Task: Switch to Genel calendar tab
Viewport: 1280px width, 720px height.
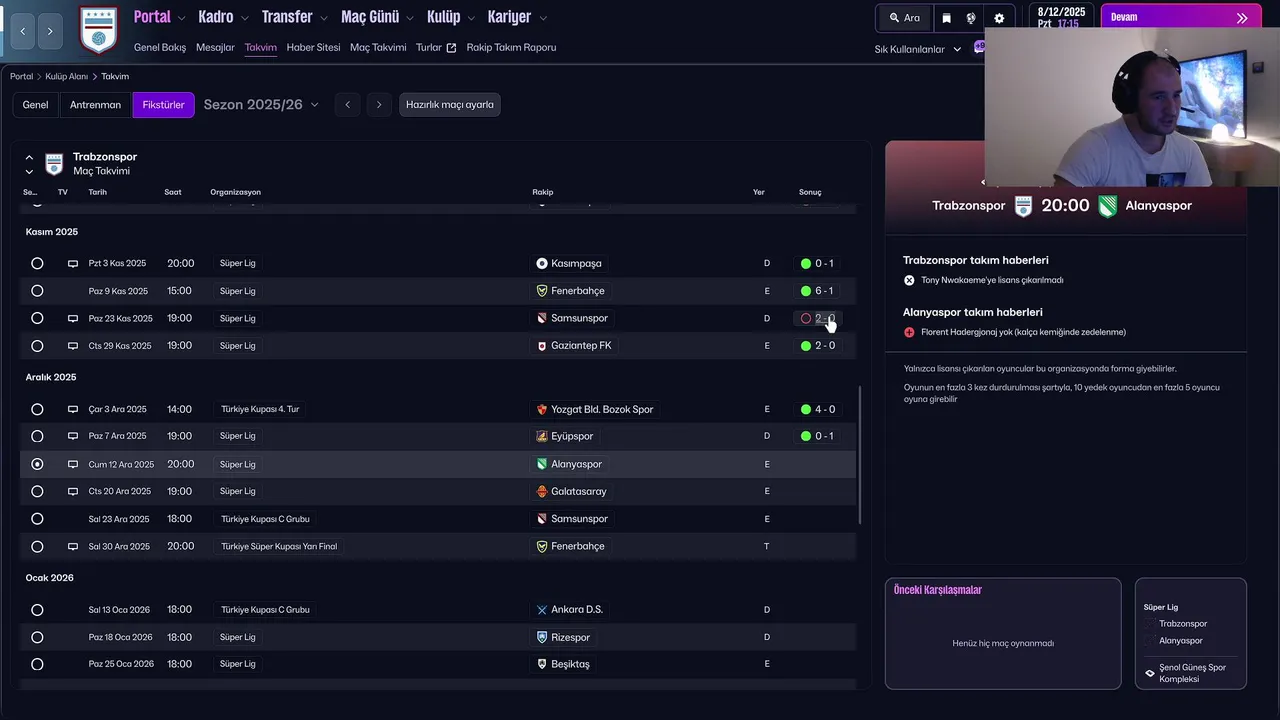Action: pos(35,104)
